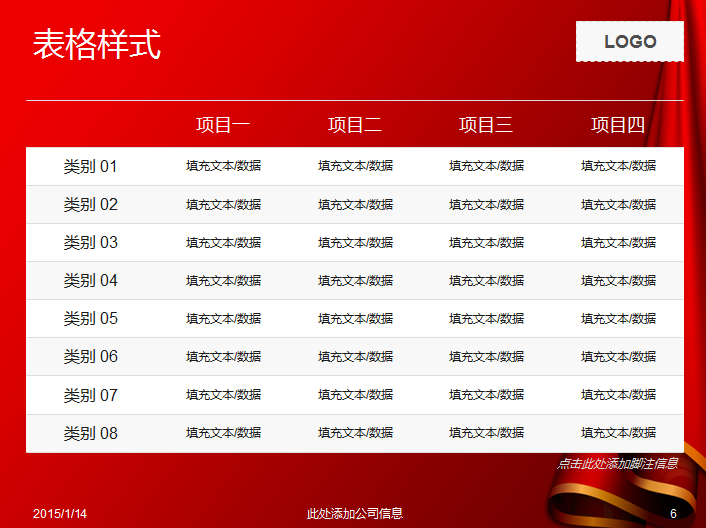Click 类别 05 cell under 项目三
Screen dimensions: 706x528
(486, 319)
